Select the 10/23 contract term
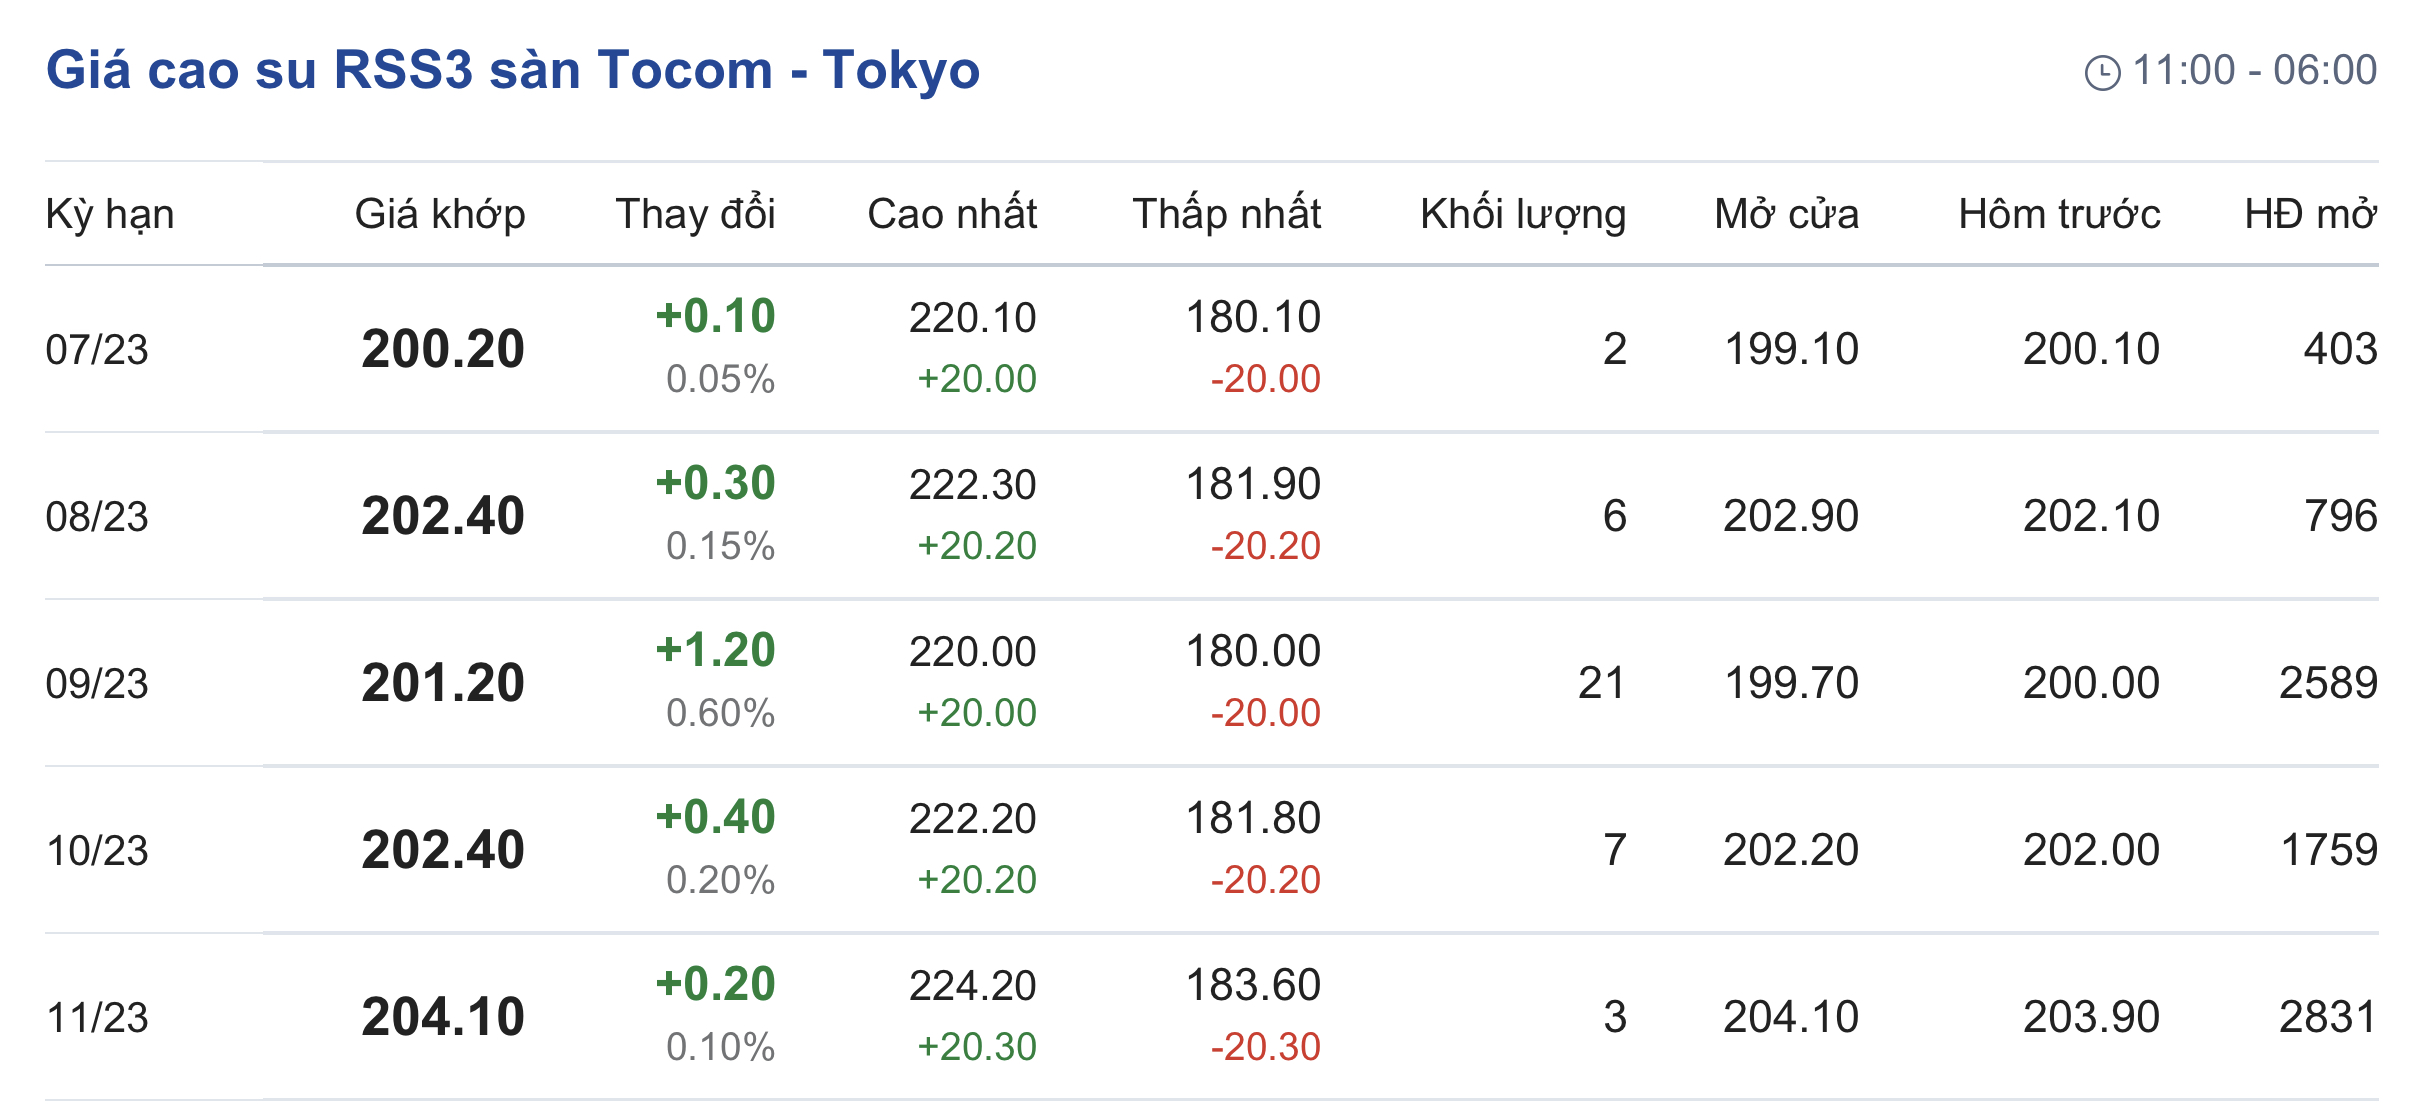 [97, 851]
